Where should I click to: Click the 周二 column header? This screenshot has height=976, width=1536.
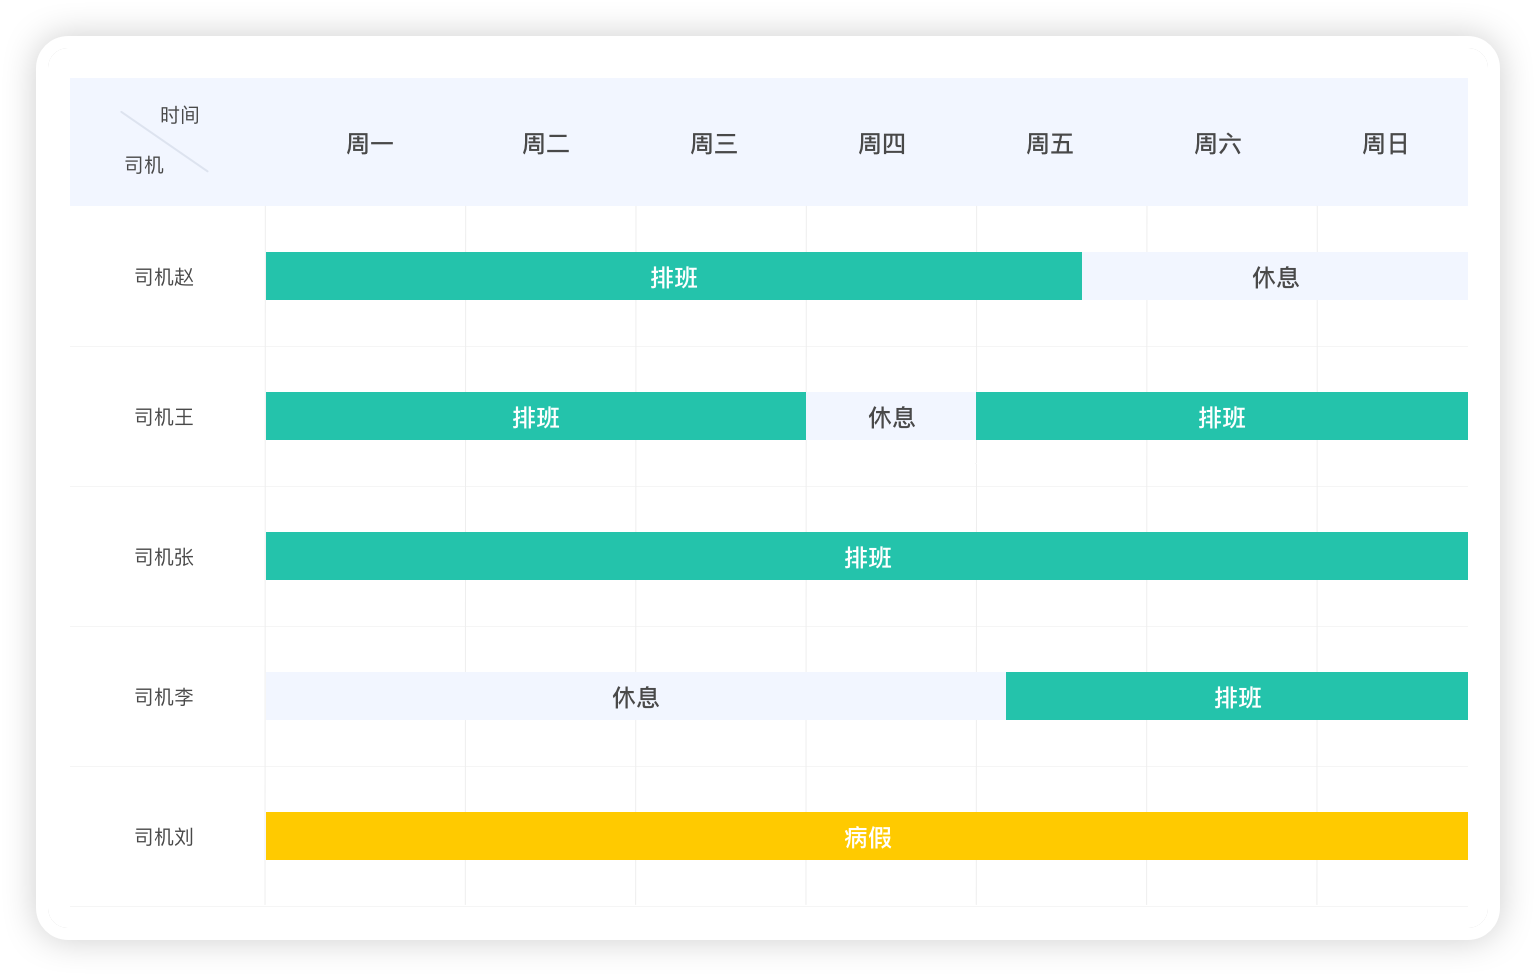[546, 144]
